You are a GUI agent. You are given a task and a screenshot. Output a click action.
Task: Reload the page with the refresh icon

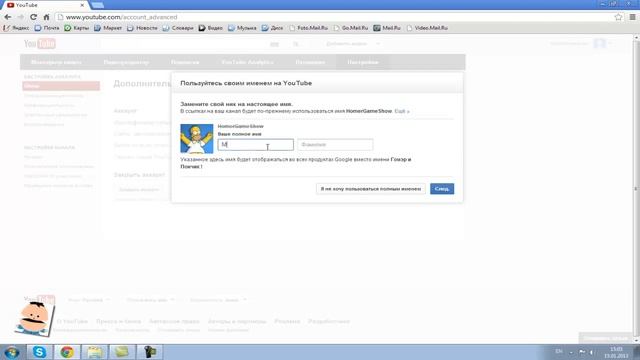point(33,17)
